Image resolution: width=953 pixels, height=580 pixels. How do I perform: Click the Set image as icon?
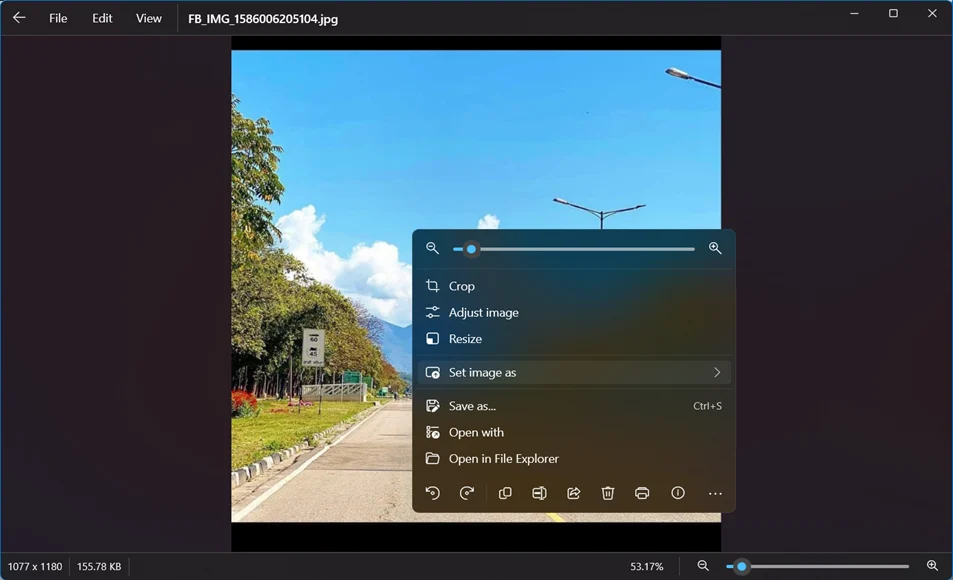432,373
